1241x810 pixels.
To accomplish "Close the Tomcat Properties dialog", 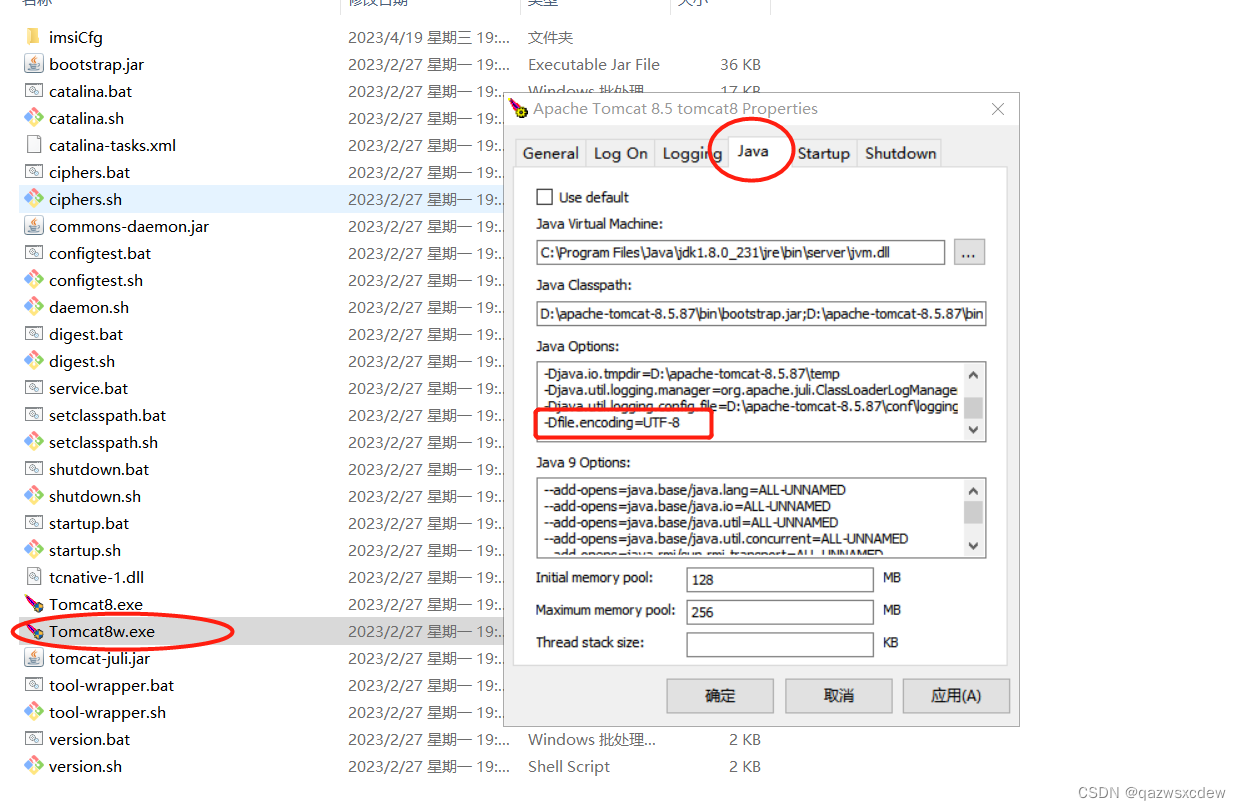I will pyautogui.click(x=997, y=109).
